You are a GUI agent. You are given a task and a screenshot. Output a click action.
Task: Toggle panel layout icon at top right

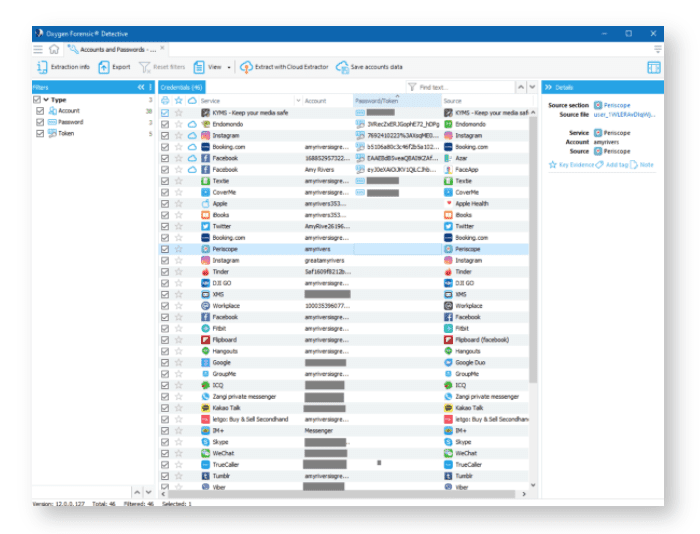click(x=654, y=67)
